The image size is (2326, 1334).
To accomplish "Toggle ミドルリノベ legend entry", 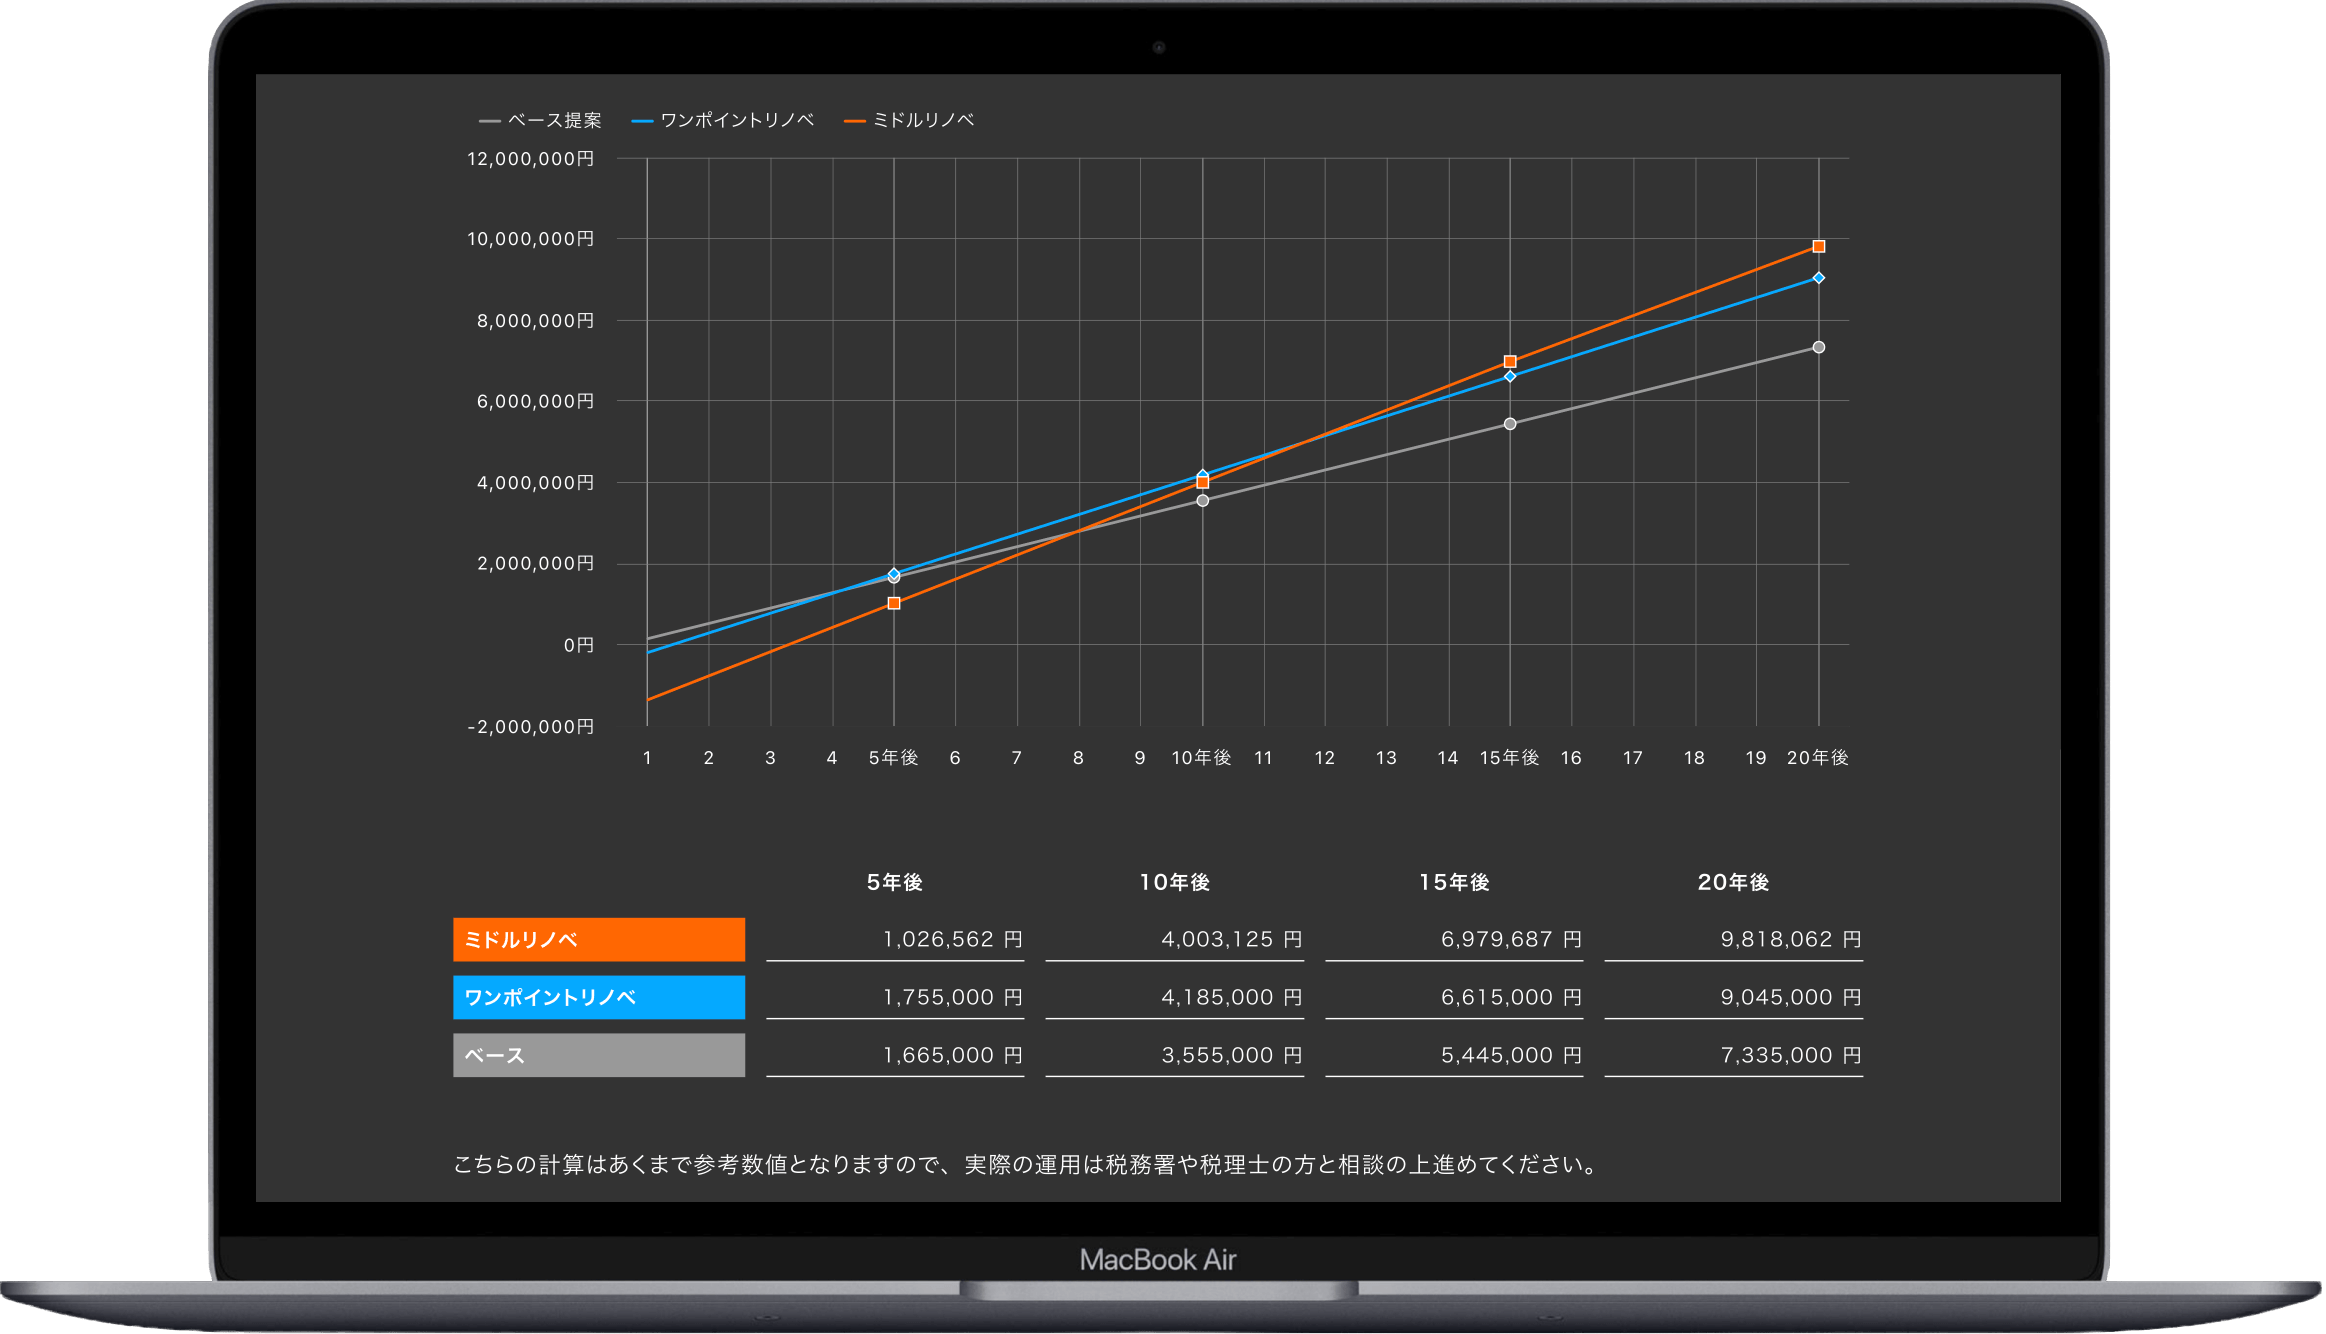I will click(x=909, y=120).
